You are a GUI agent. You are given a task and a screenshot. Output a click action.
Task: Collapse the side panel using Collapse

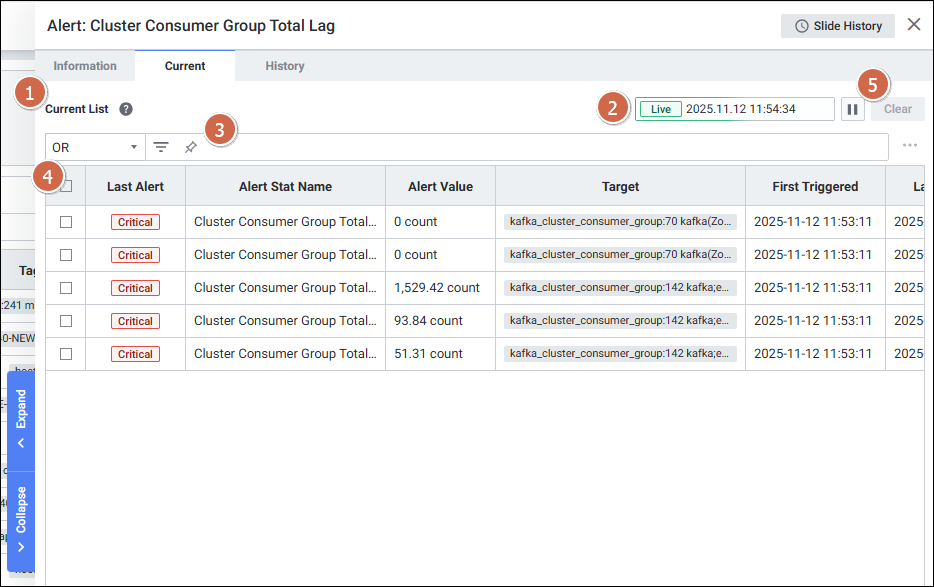click(x=21, y=520)
